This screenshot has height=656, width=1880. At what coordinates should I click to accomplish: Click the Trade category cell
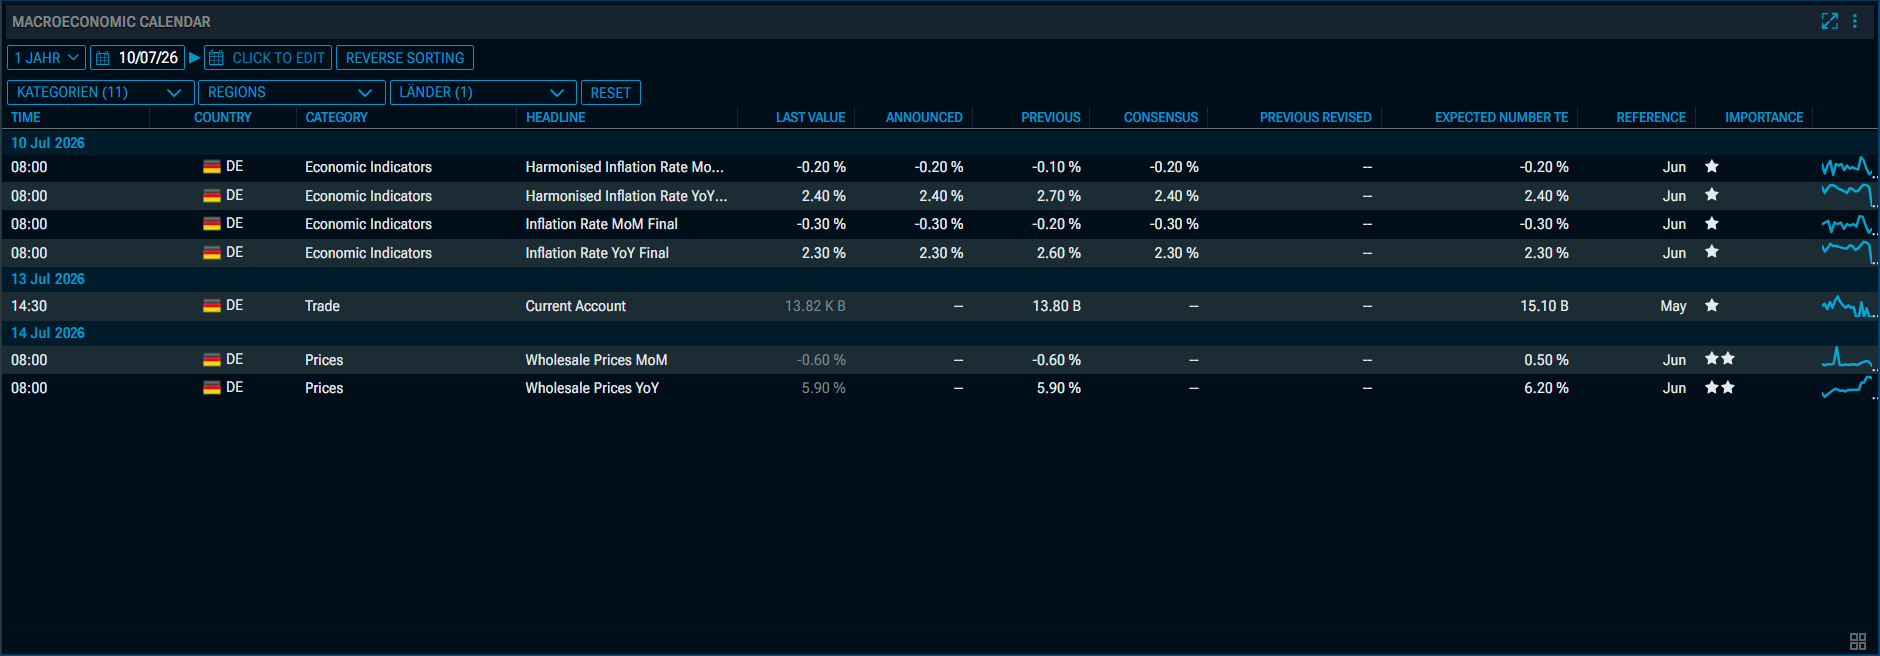click(x=322, y=306)
